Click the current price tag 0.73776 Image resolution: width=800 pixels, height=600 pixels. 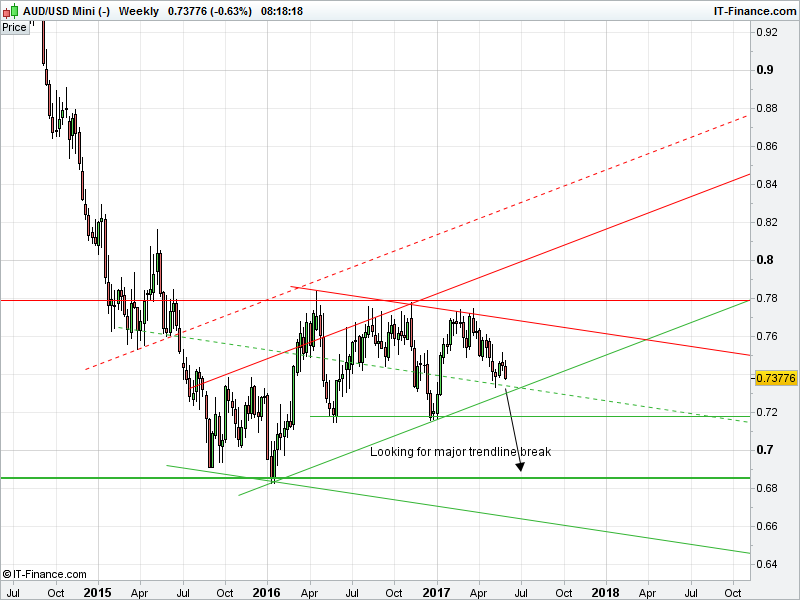[x=775, y=378]
